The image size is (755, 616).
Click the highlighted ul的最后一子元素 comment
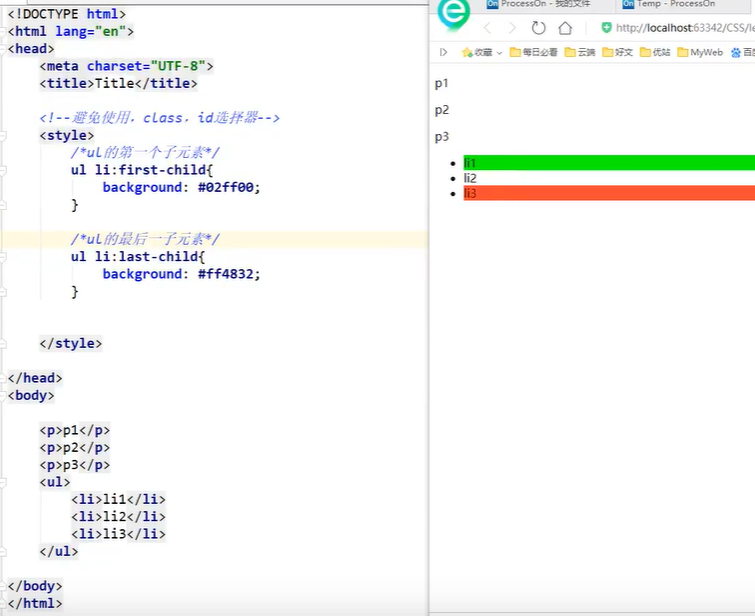145,239
